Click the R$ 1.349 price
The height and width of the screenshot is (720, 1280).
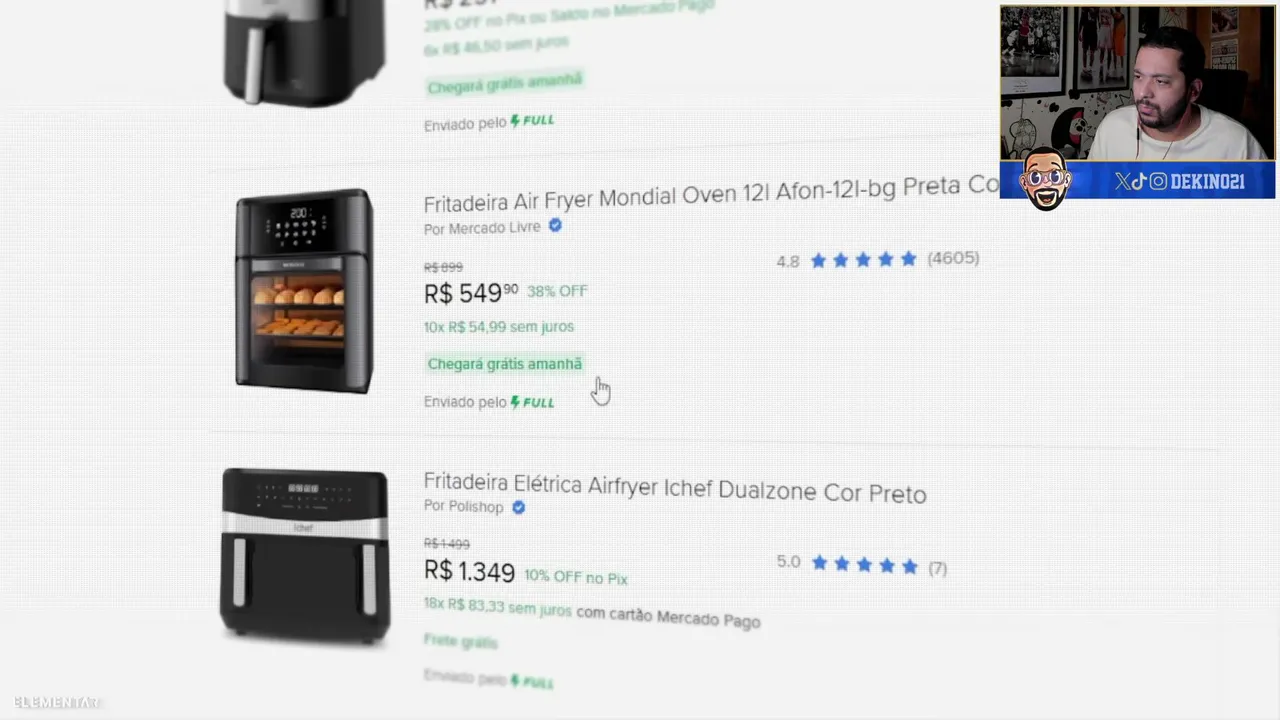(469, 571)
